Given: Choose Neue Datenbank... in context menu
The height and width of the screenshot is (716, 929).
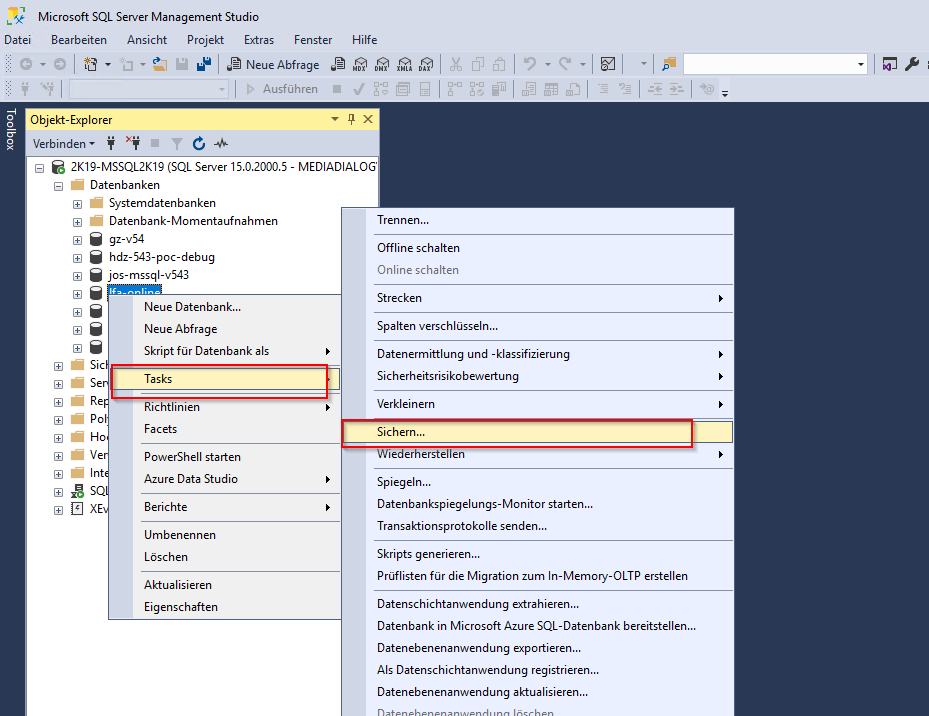Looking at the screenshot, I should (225, 307).
